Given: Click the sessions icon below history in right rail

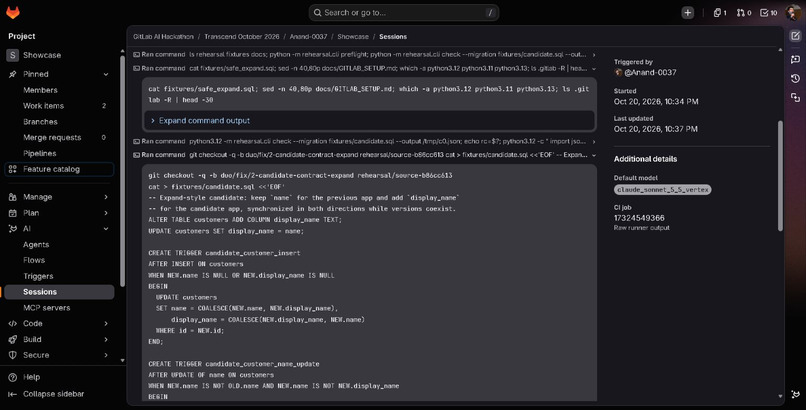Looking at the screenshot, I should point(795,97).
